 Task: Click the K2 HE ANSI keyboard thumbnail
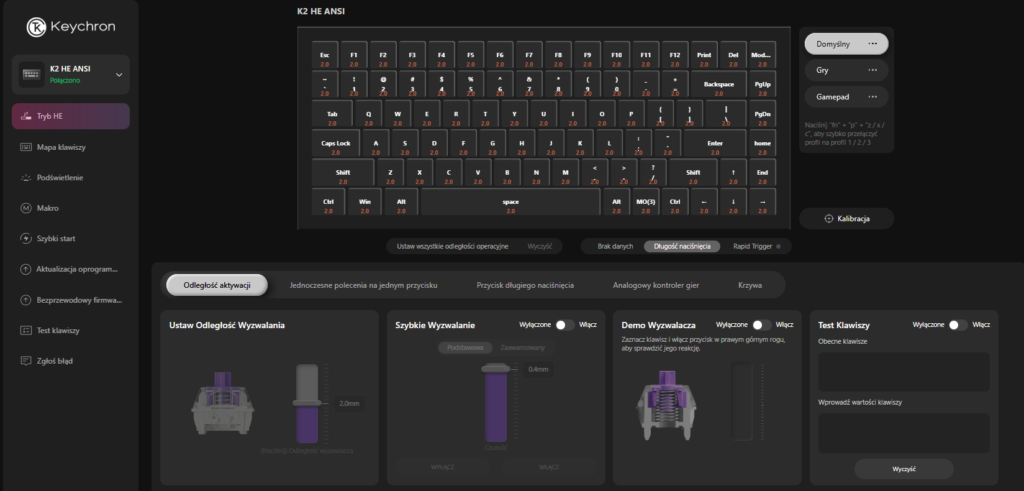click(31, 74)
